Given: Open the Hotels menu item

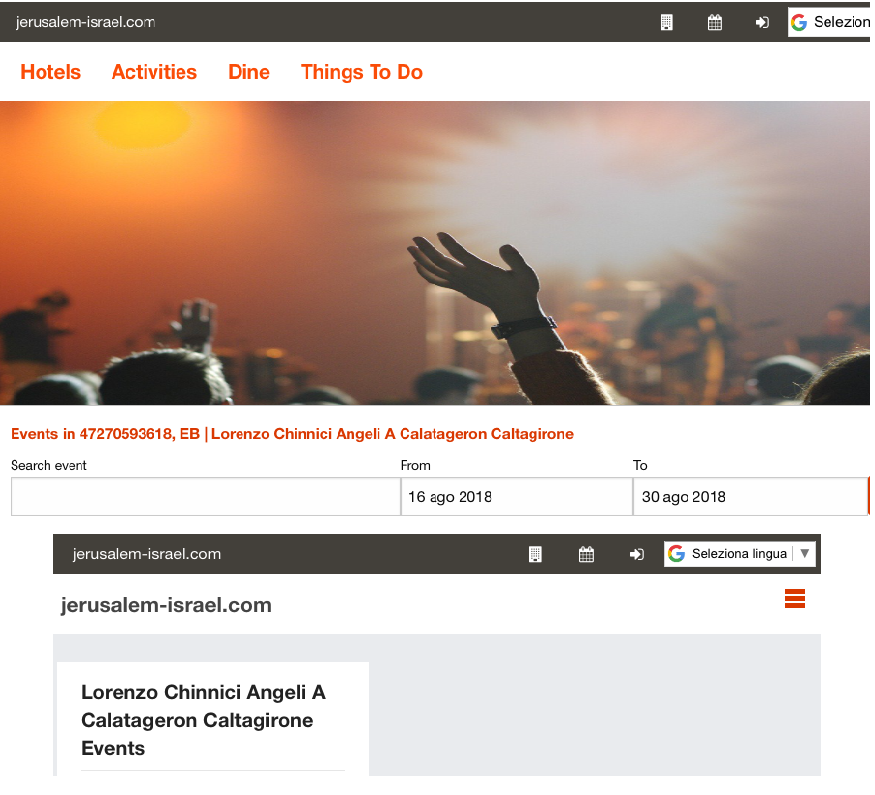Looking at the screenshot, I should coord(51,72).
